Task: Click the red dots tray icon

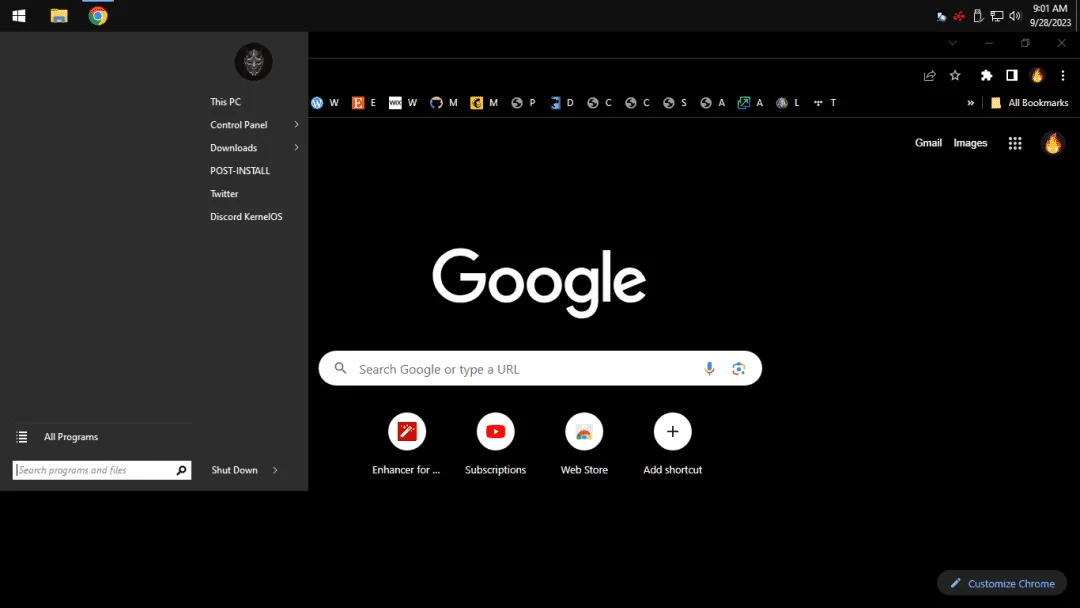Action: click(x=959, y=16)
